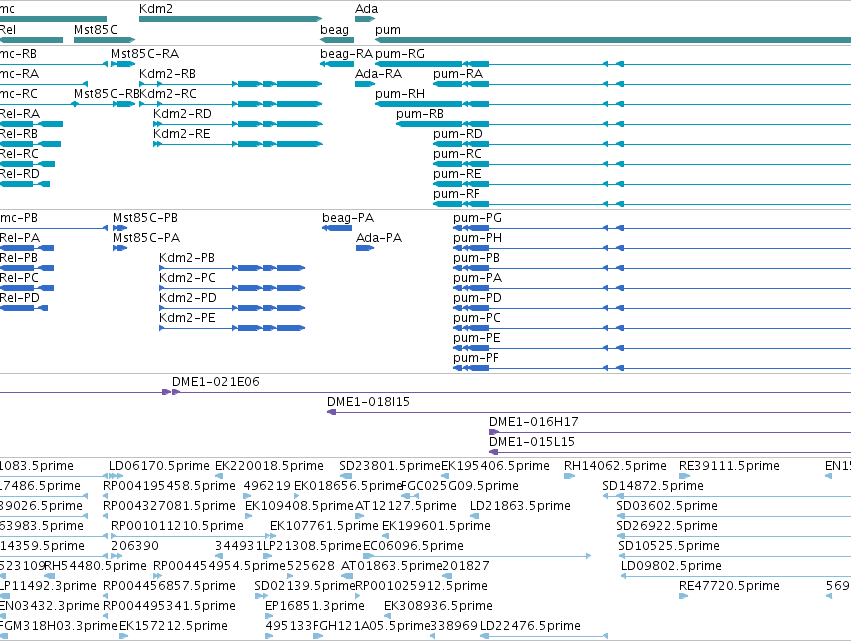
Task: Select the pum-RE transcript label
Action: coord(457,174)
